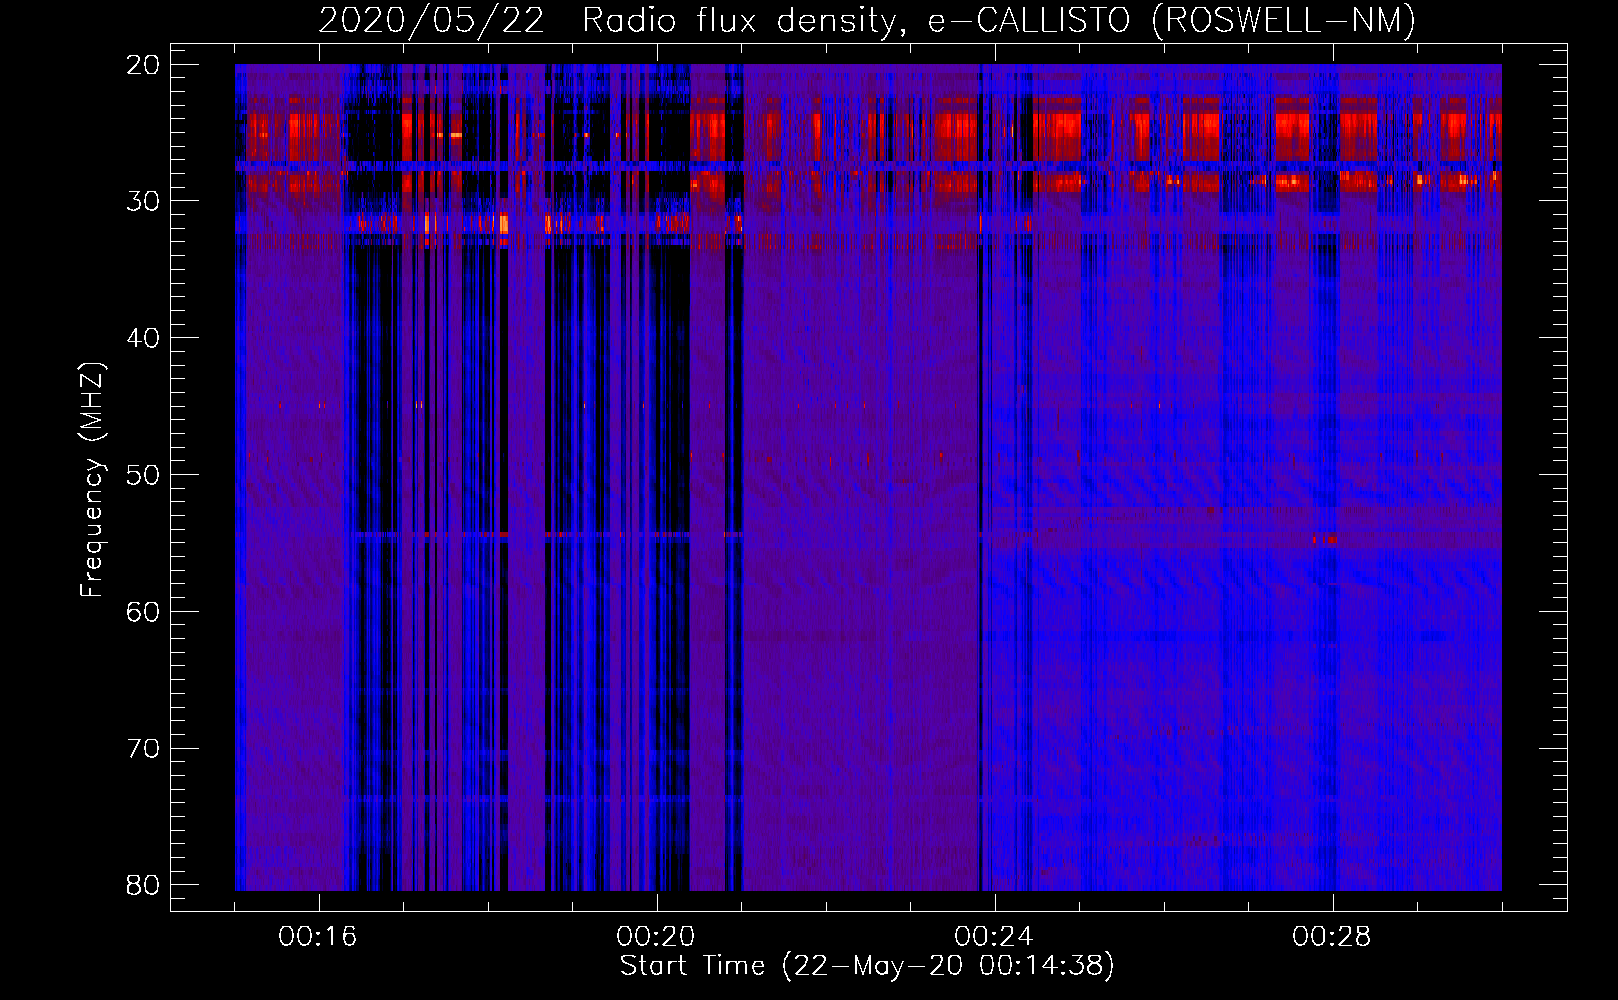Click the 00:28 time tick label
1618x1000 pixels.
point(1332,937)
